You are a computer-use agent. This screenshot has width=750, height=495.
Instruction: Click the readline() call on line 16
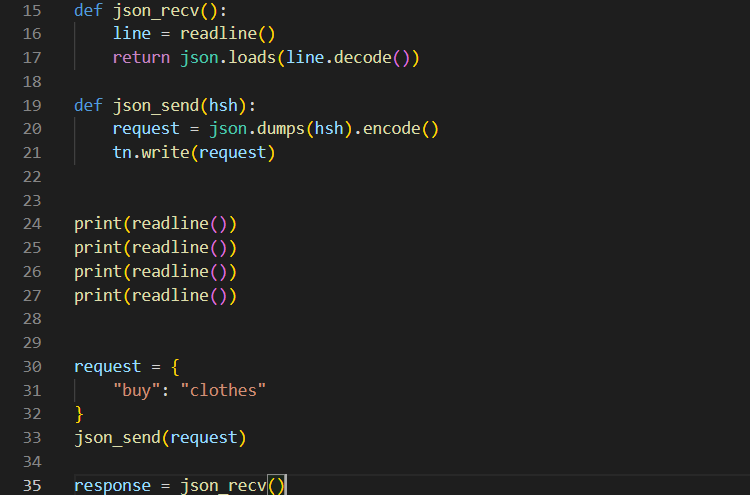[x=228, y=33]
